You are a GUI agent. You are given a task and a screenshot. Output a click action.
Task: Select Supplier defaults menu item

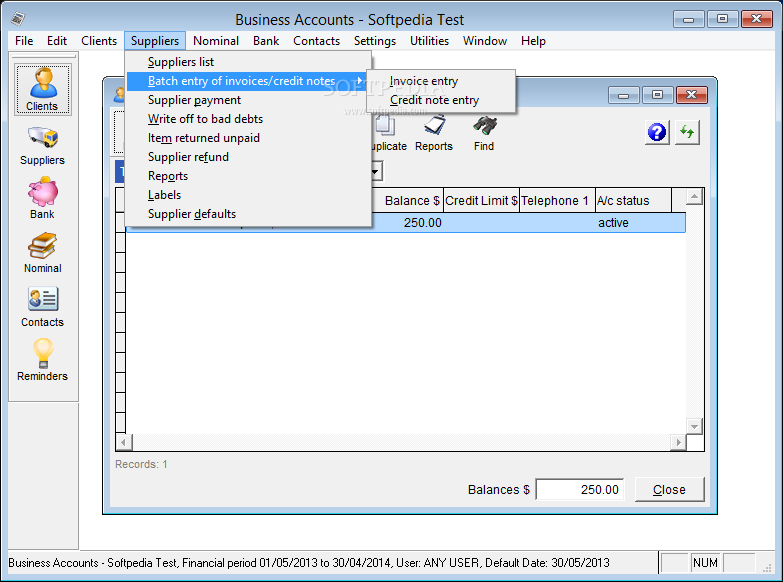248,214
